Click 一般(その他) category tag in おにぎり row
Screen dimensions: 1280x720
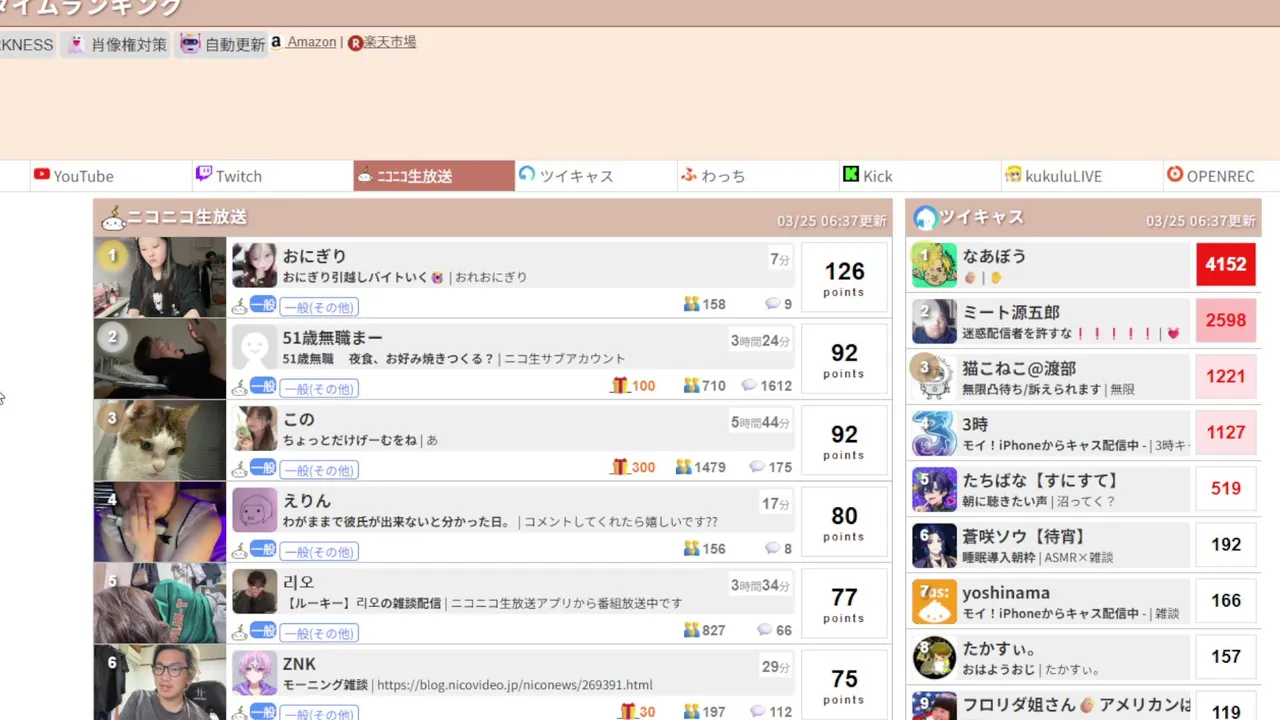[x=319, y=307]
